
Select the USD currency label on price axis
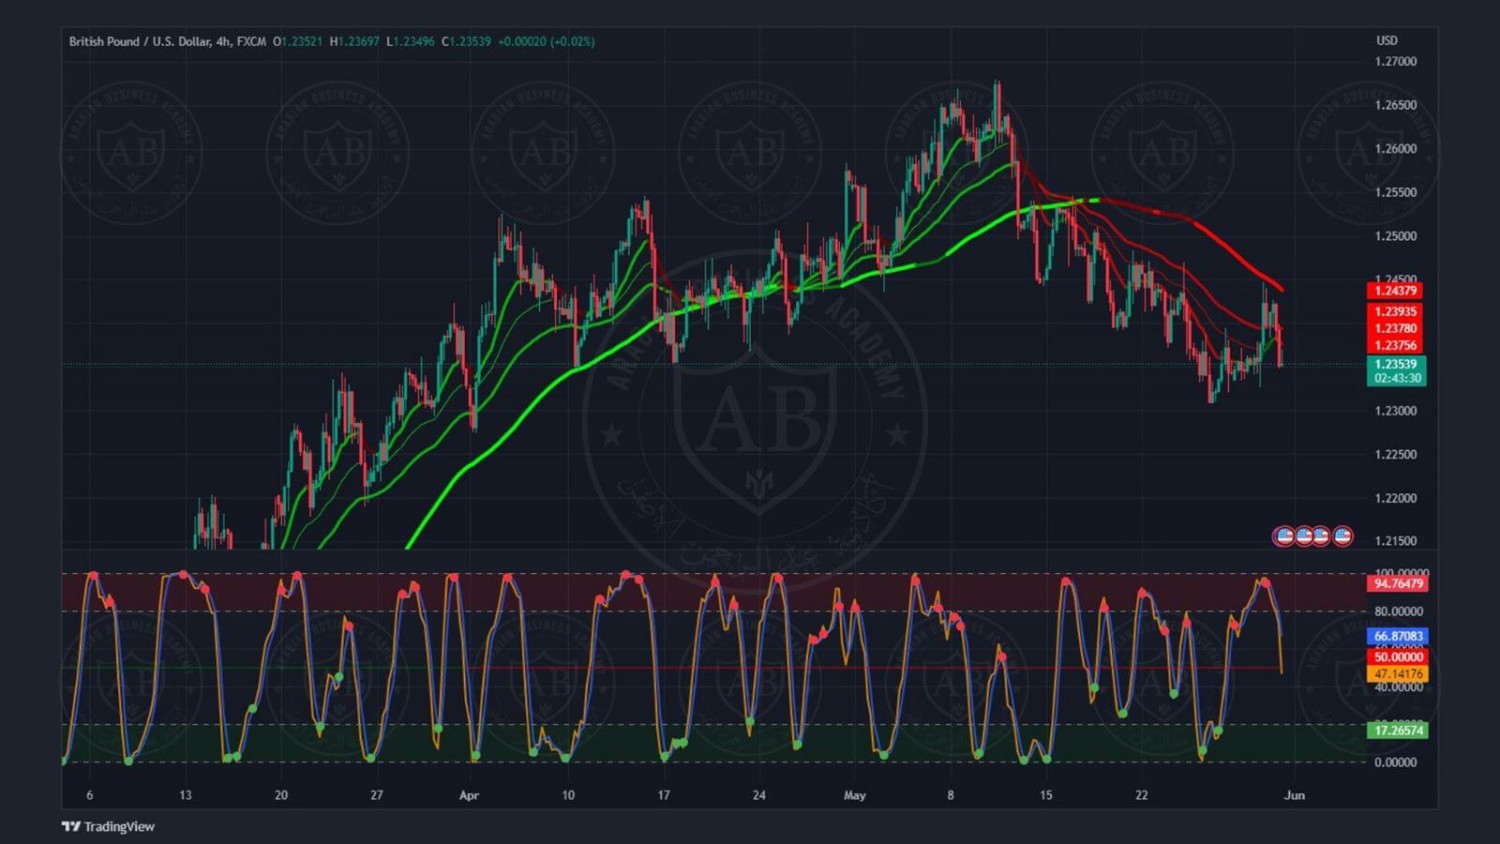click(1387, 40)
